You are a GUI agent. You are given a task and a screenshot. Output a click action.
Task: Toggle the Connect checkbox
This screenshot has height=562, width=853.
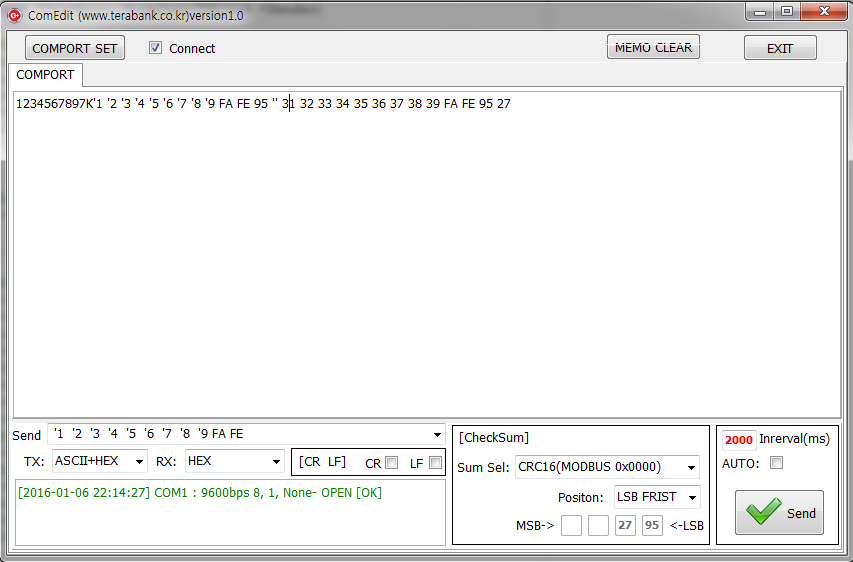(x=155, y=48)
